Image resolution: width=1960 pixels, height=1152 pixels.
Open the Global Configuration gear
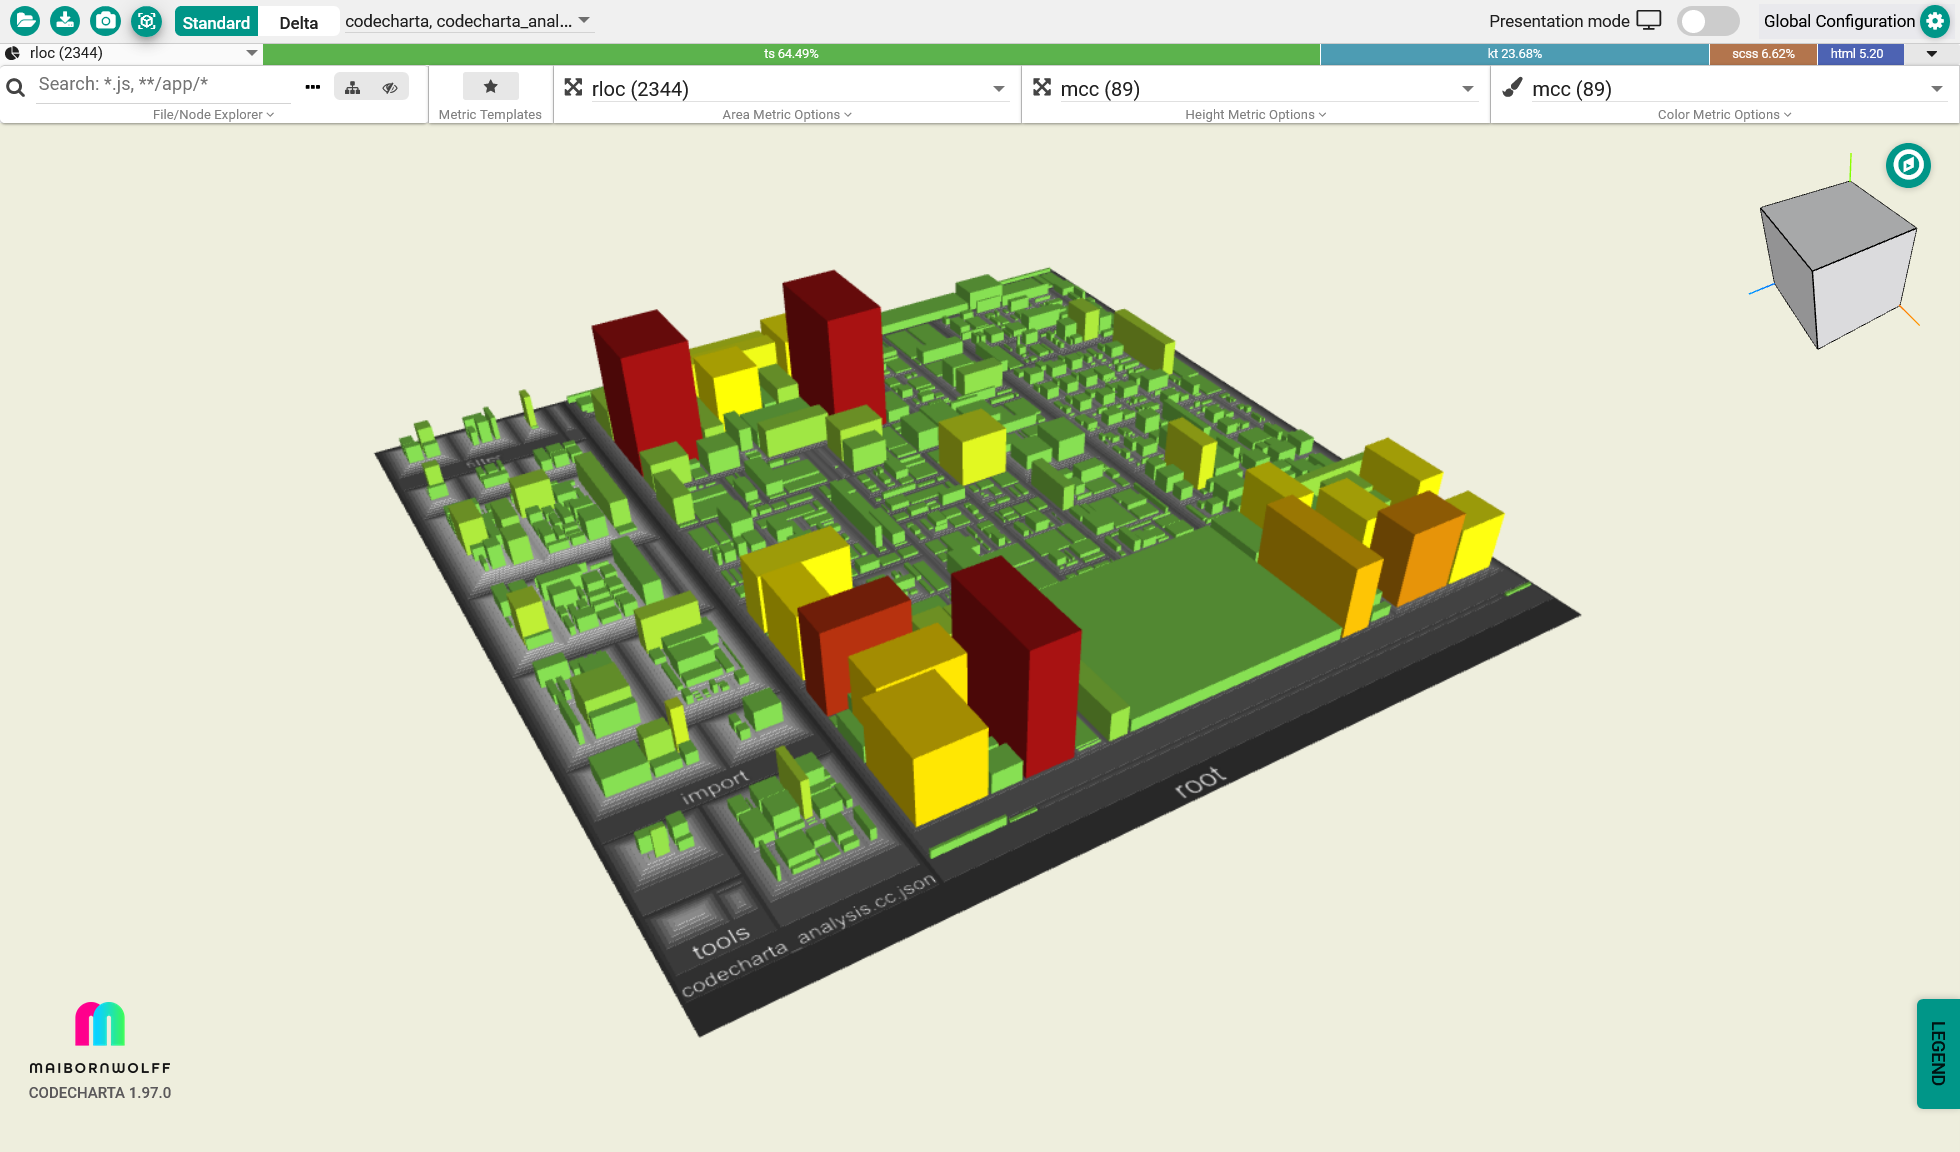1936,21
